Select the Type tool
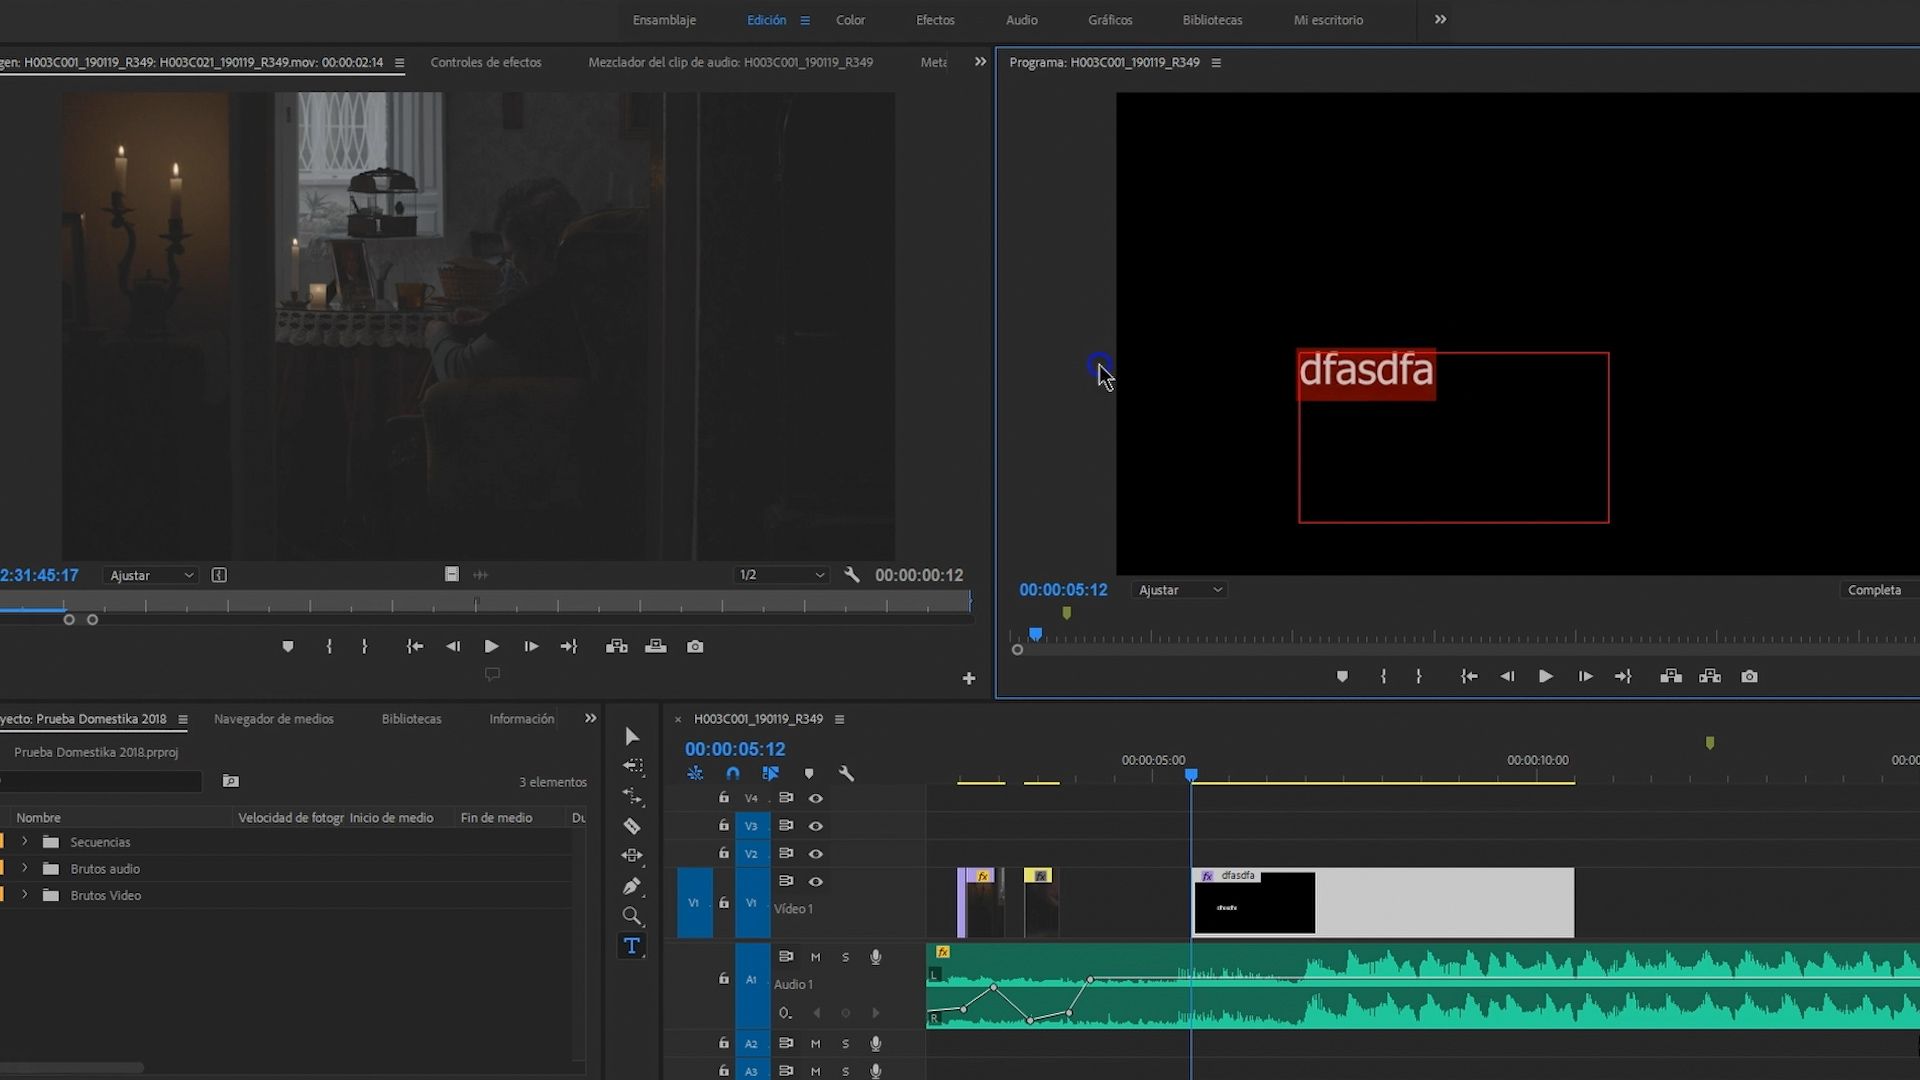Image resolution: width=1920 pixels, height=1080 pixels. tap(631, 945)
